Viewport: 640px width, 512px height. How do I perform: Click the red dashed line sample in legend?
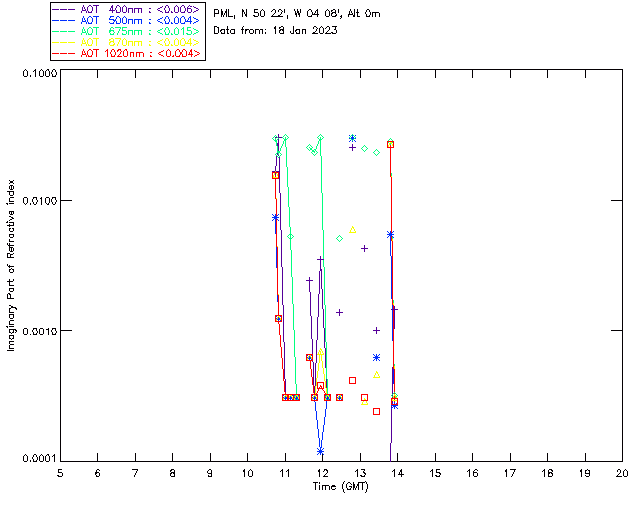64,53
